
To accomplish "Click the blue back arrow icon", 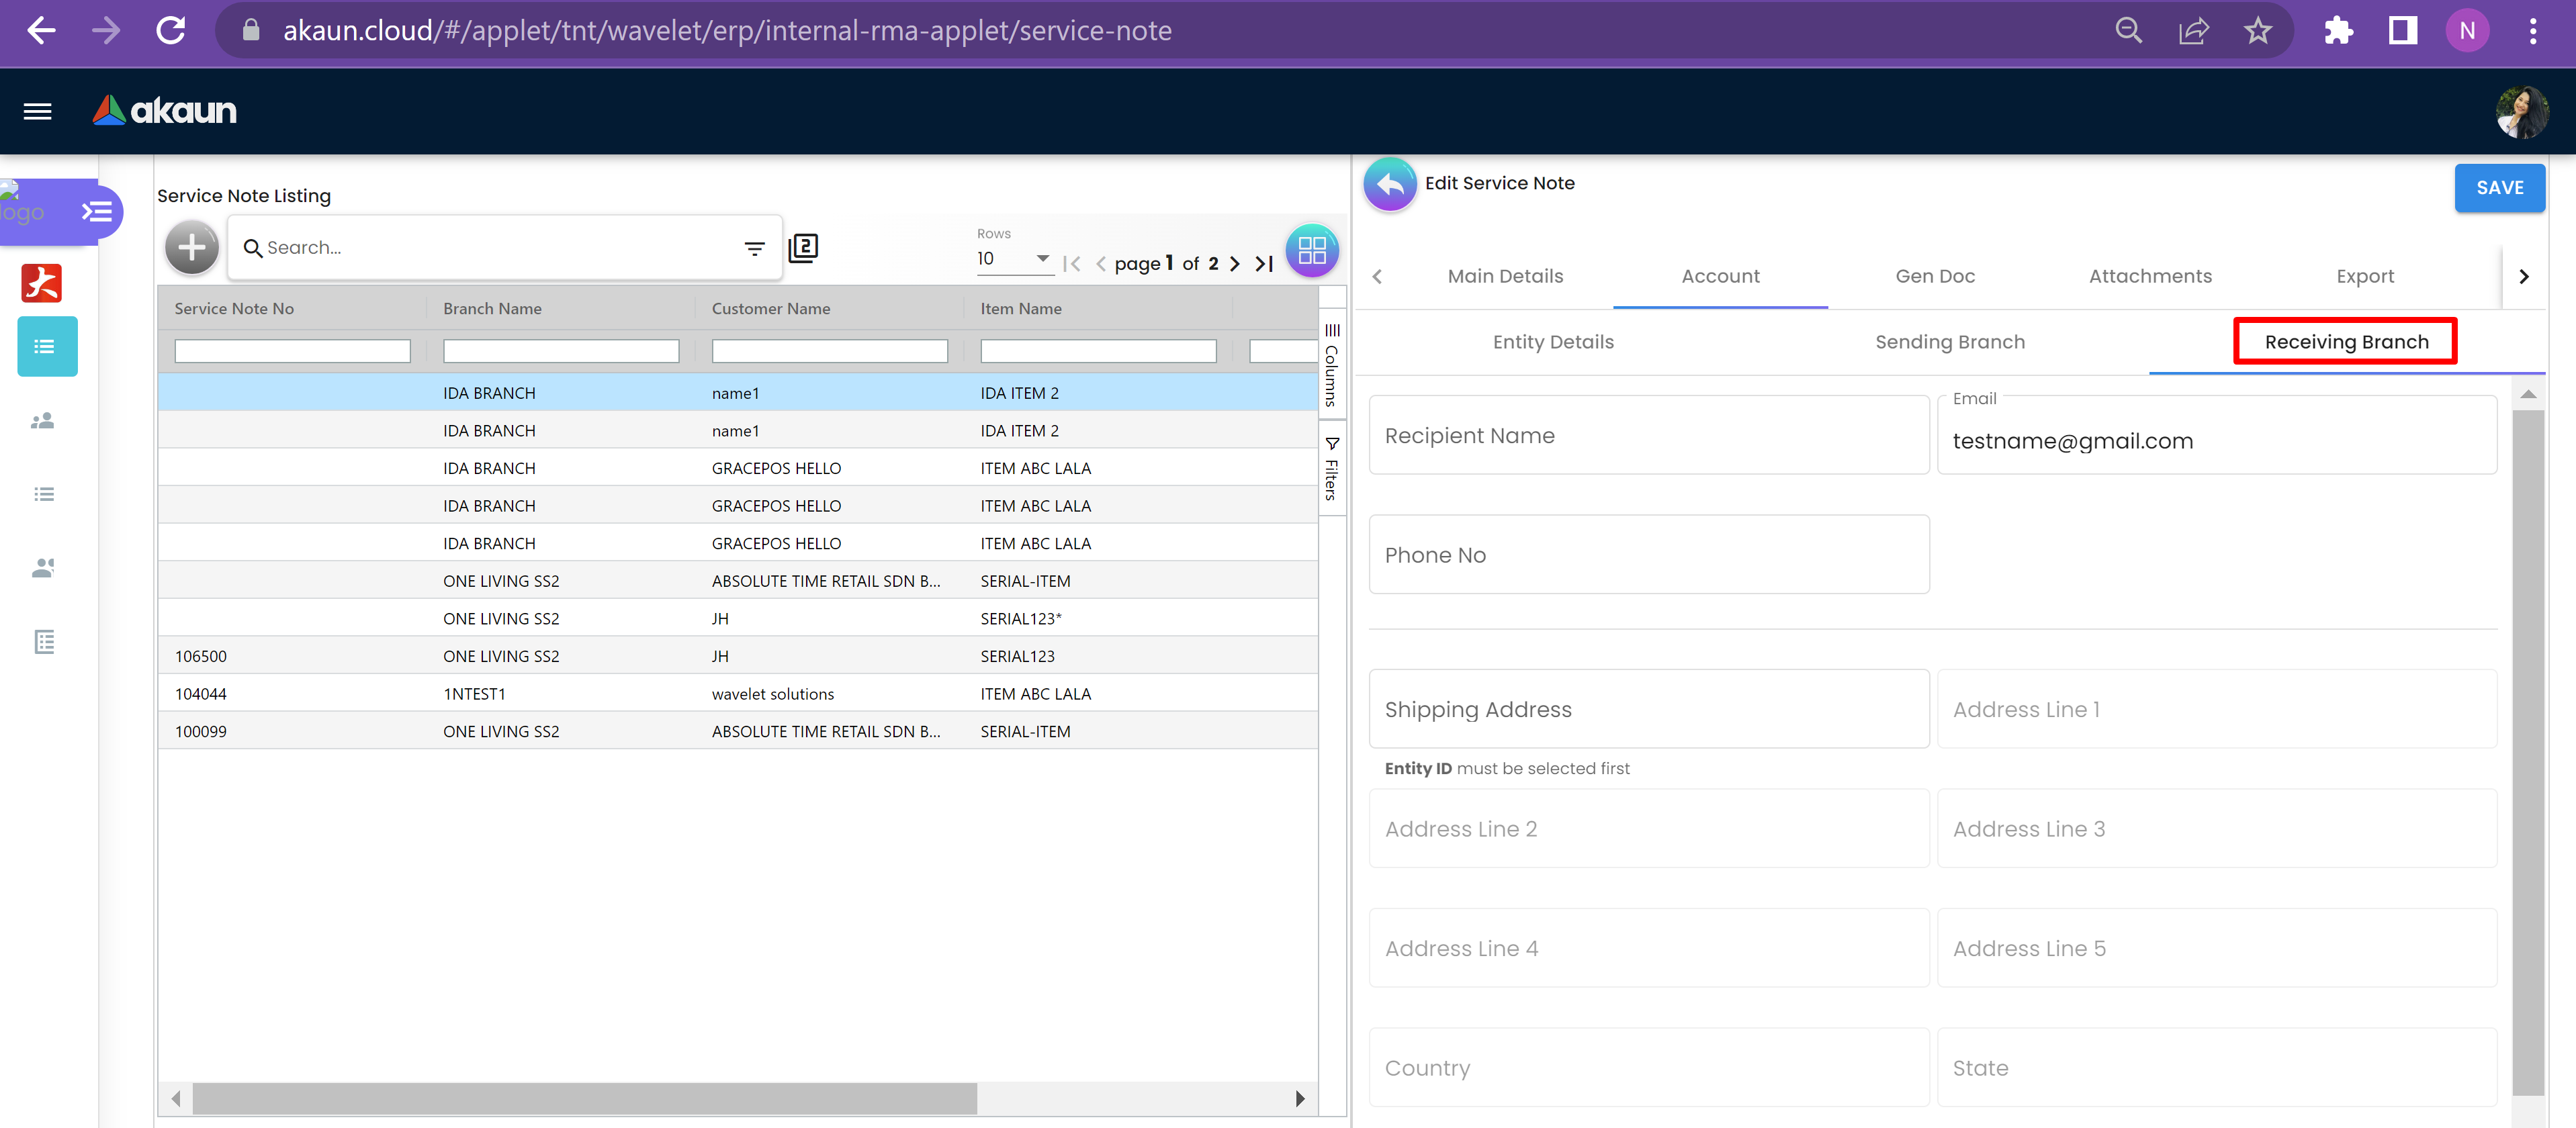I will 1390,184.
